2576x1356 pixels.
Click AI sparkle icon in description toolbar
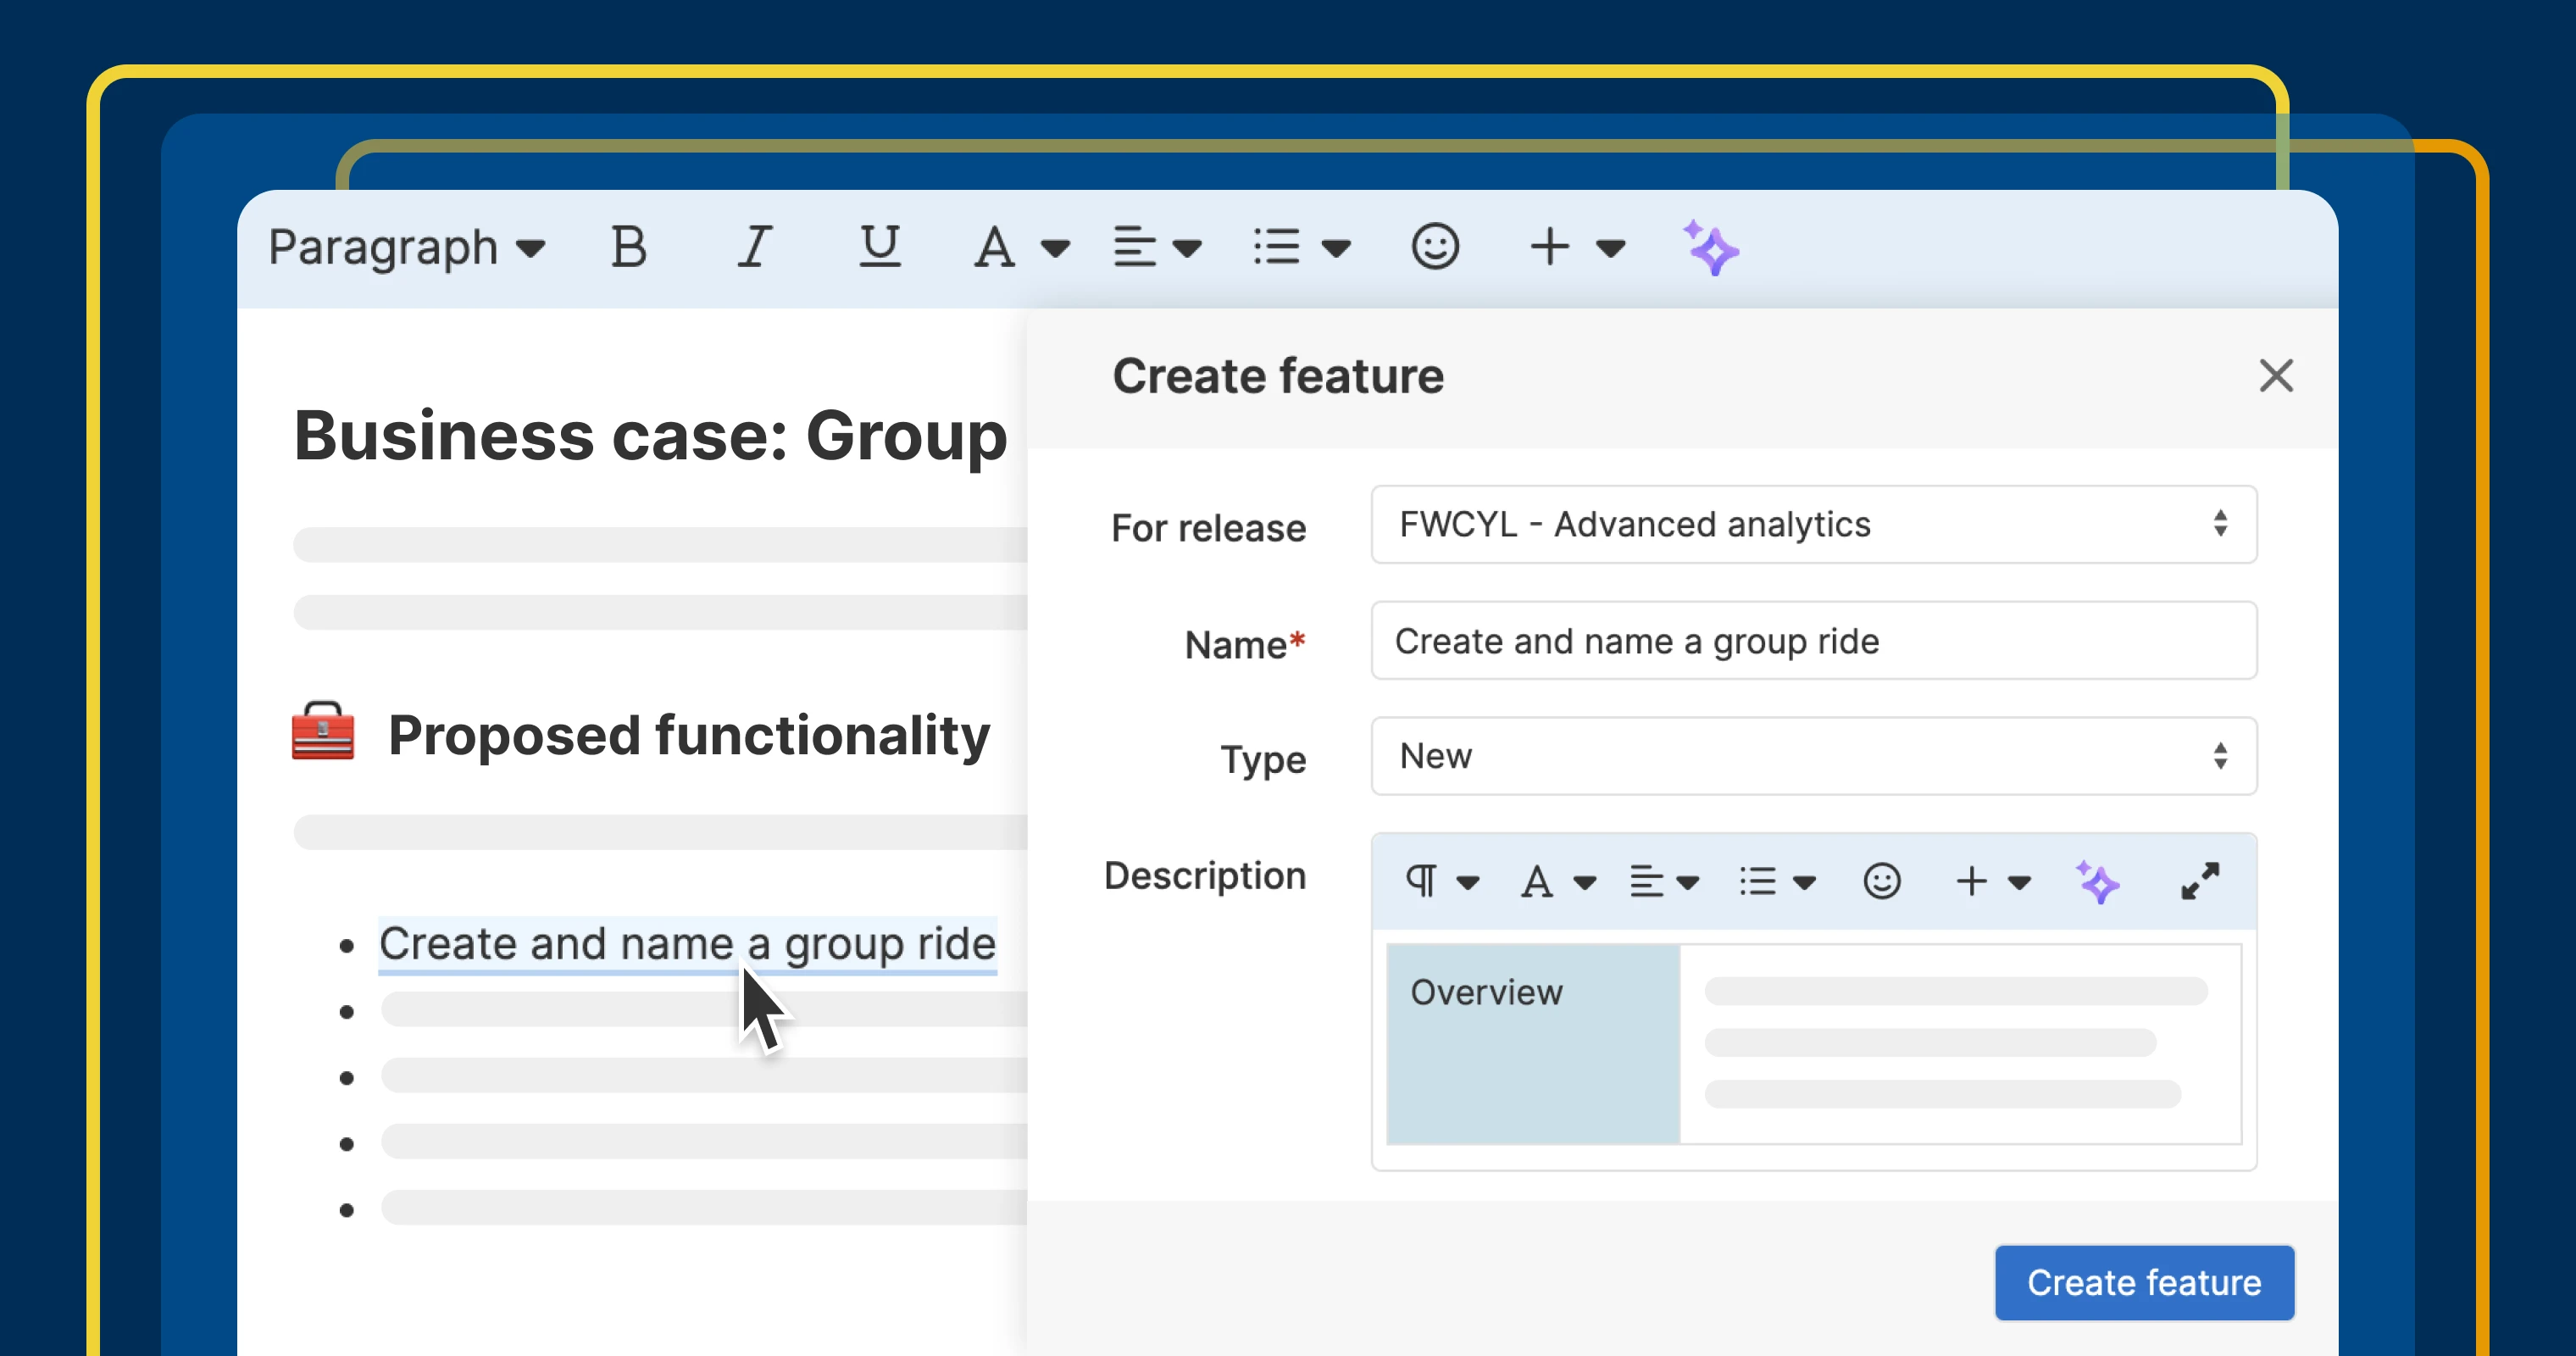point(2097,882)
